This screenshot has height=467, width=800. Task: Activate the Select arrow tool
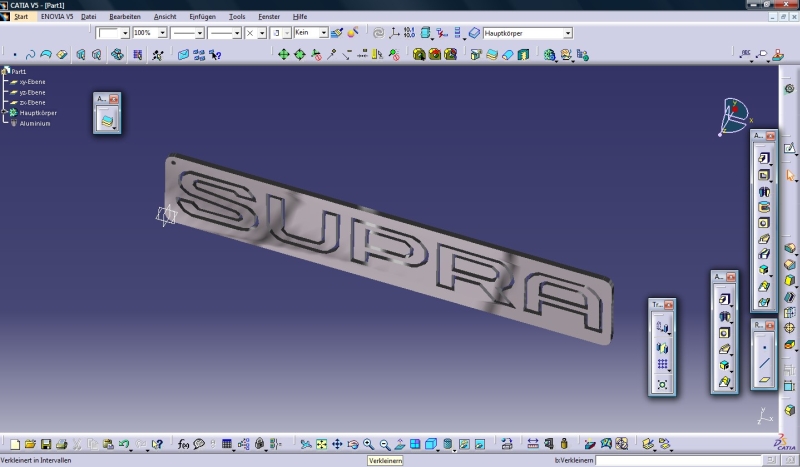(790, 177)
